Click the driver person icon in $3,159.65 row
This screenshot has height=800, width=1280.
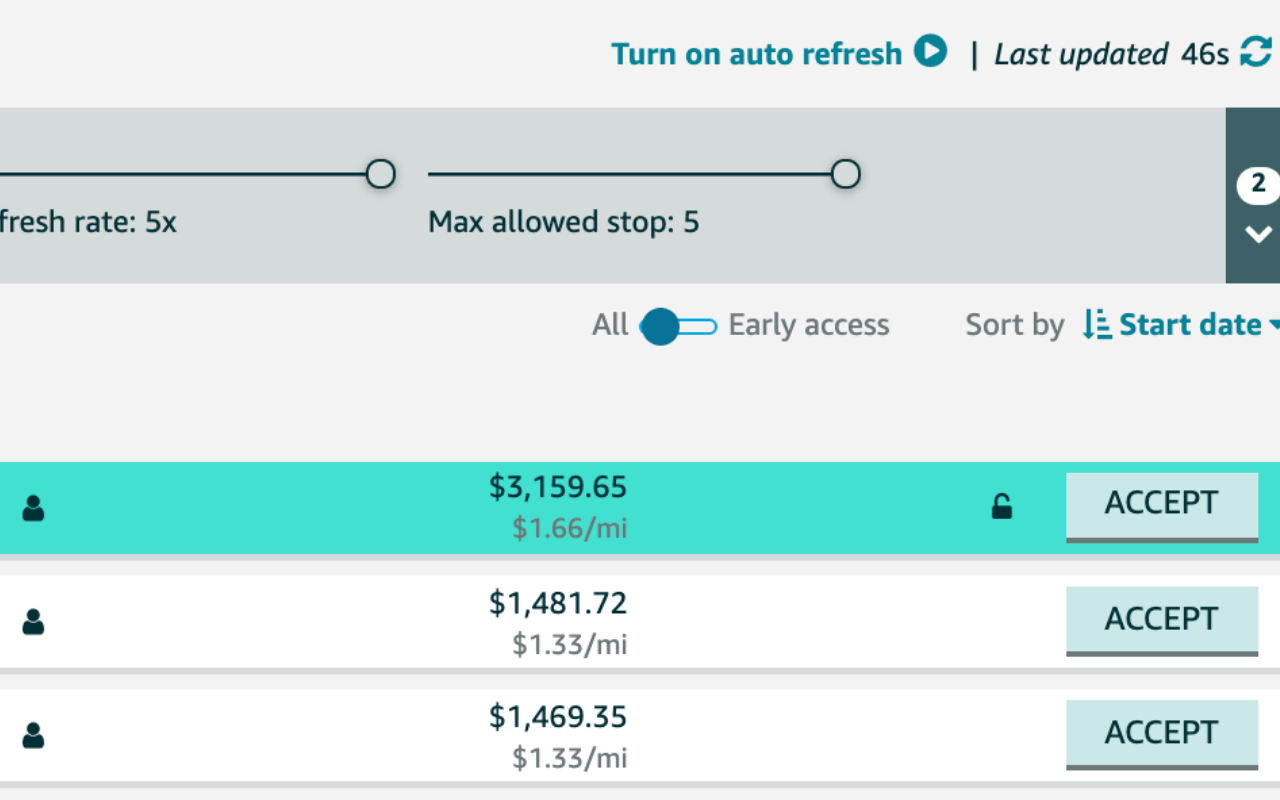click(x=33, y=508)
